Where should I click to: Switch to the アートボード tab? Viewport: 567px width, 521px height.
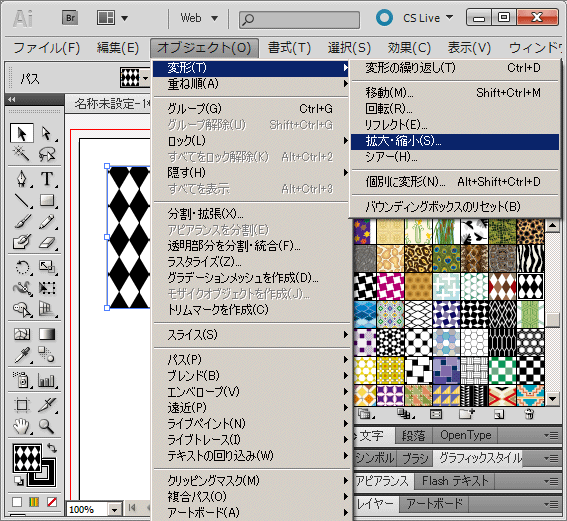coord(434,504)
